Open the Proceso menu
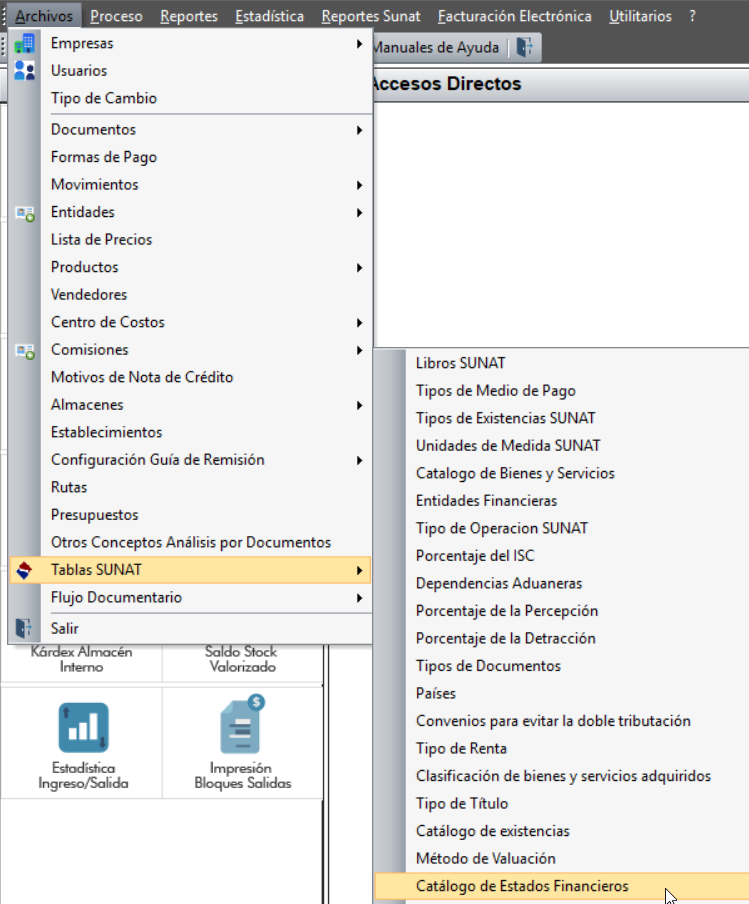749x904 pixels. pos(116,16)
